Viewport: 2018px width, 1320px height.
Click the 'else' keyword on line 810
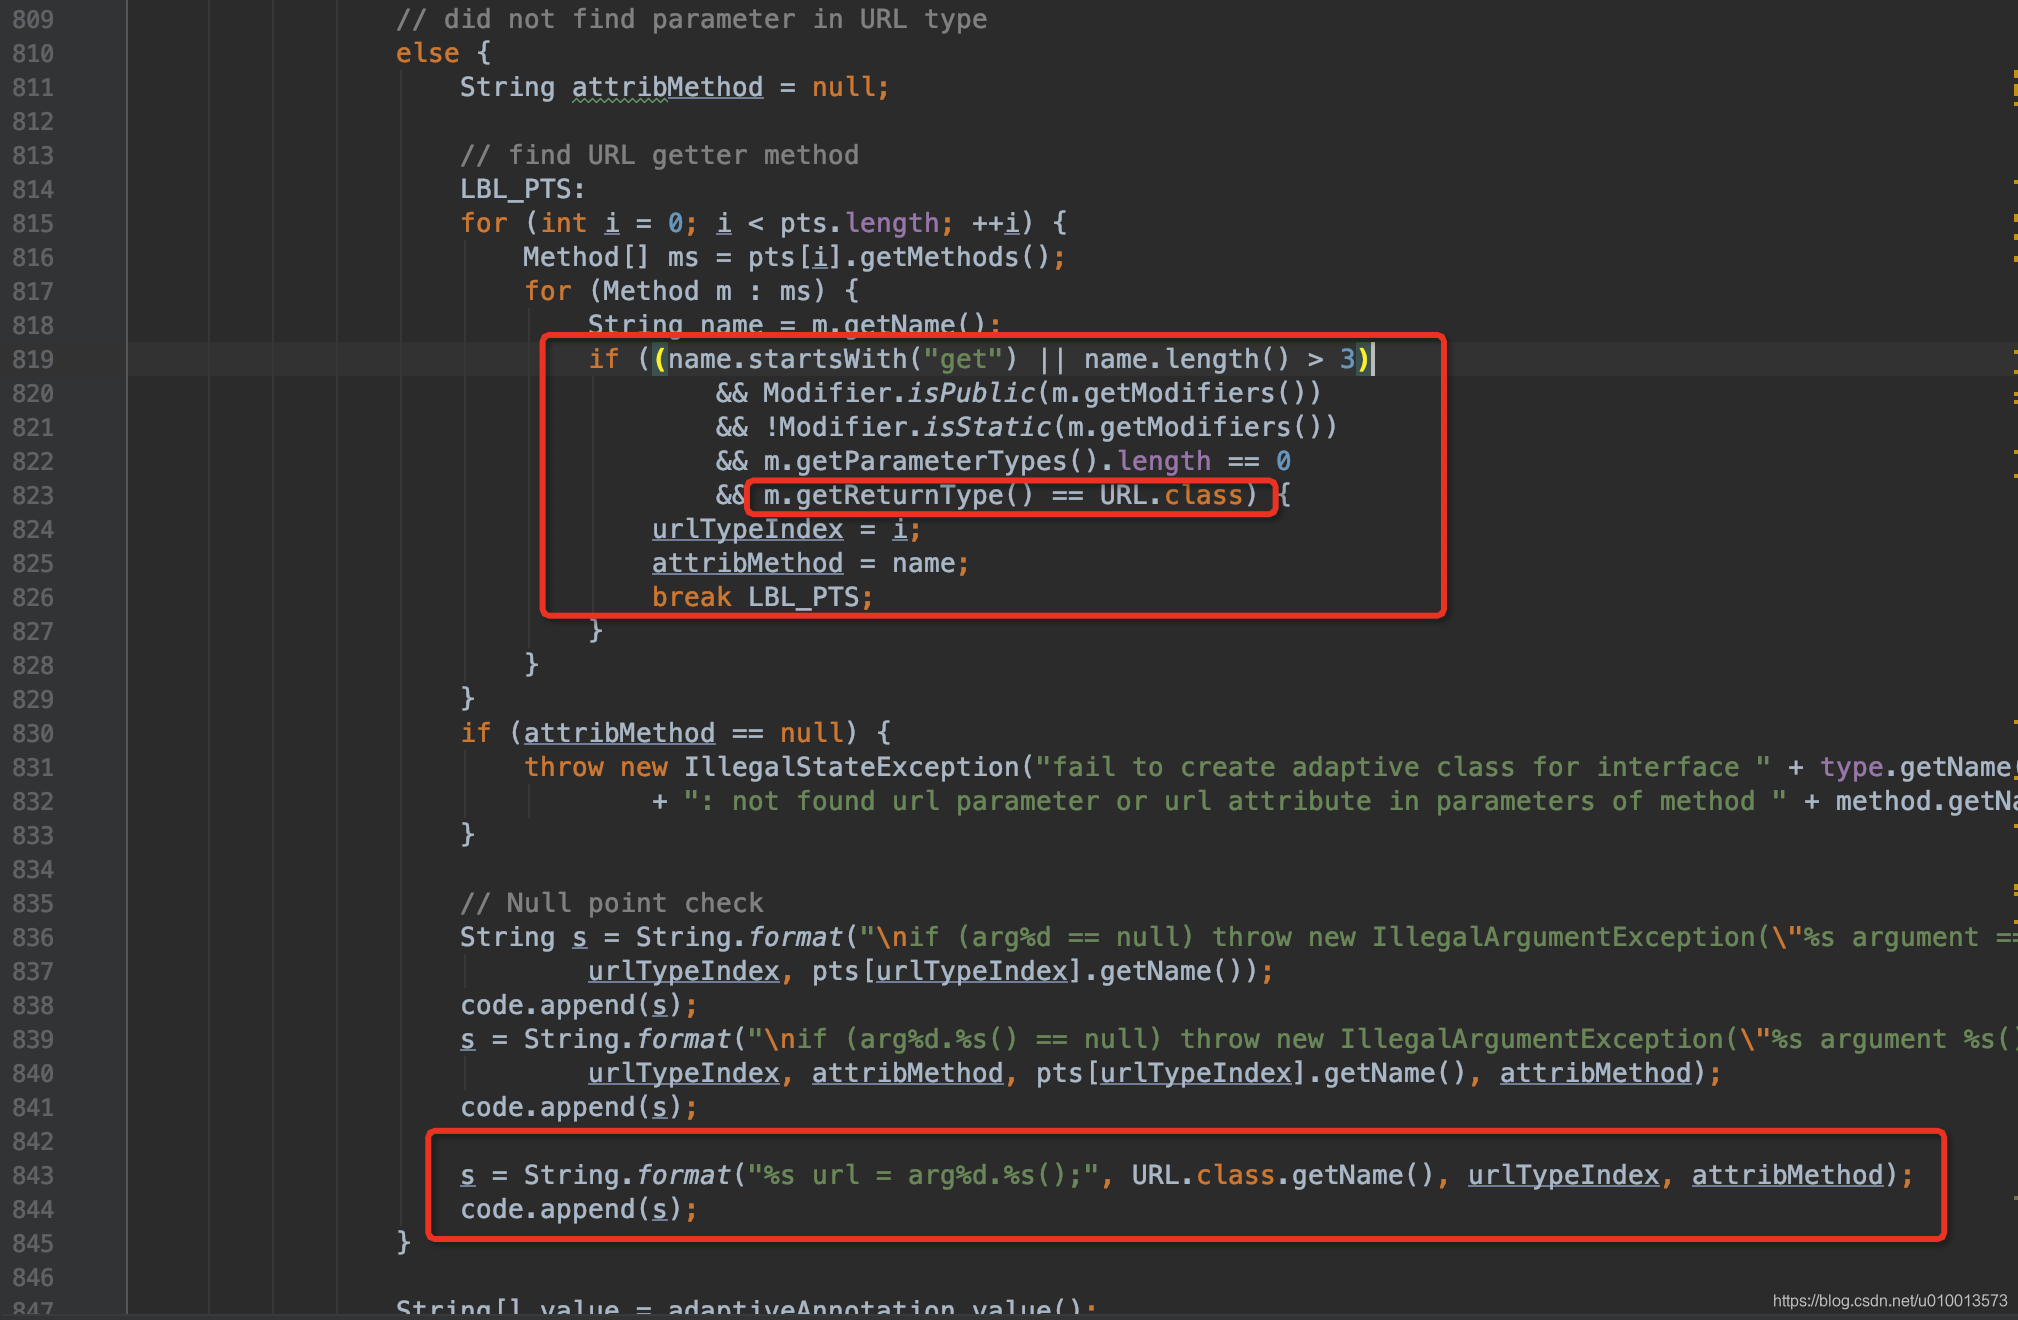[x=428, y=53]
